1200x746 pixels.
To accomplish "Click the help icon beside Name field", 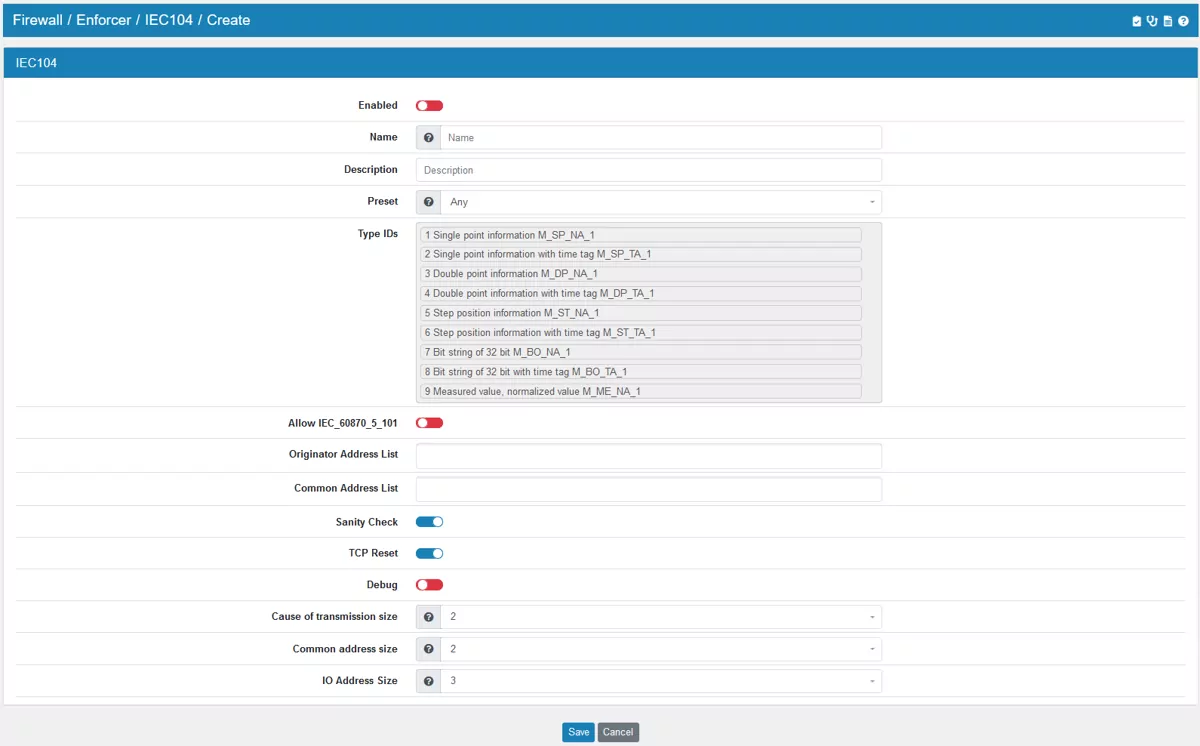I will click(x=429, y=138).
